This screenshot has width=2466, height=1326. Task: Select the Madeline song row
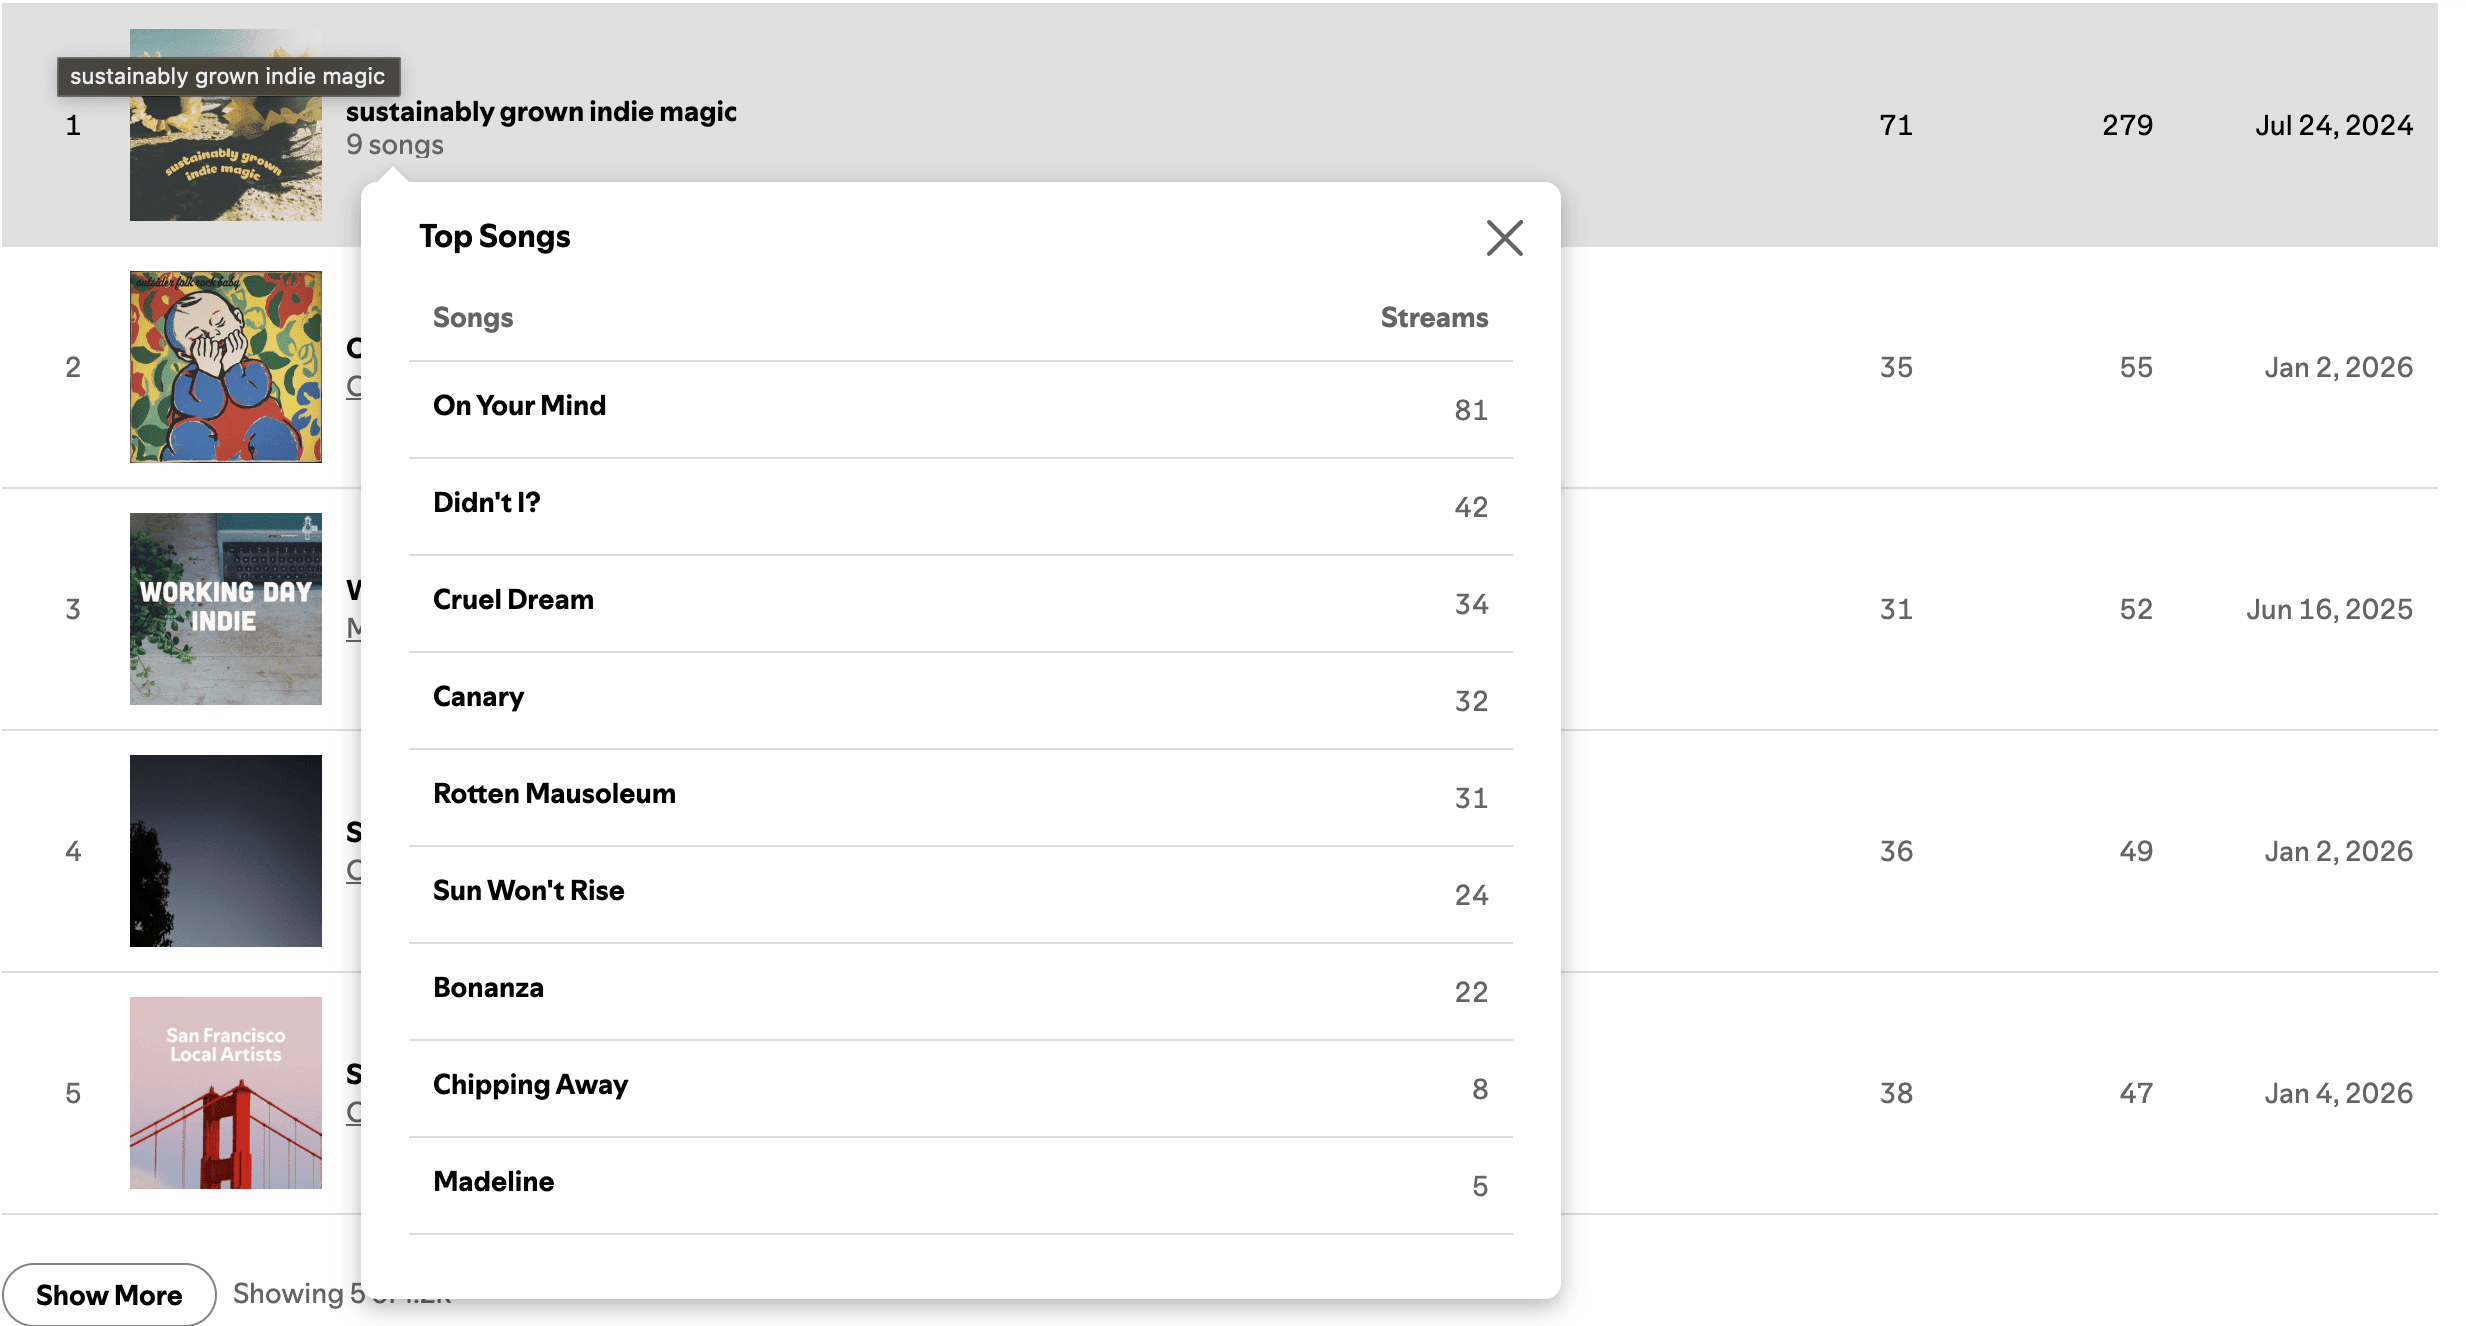pos(493,1182)
